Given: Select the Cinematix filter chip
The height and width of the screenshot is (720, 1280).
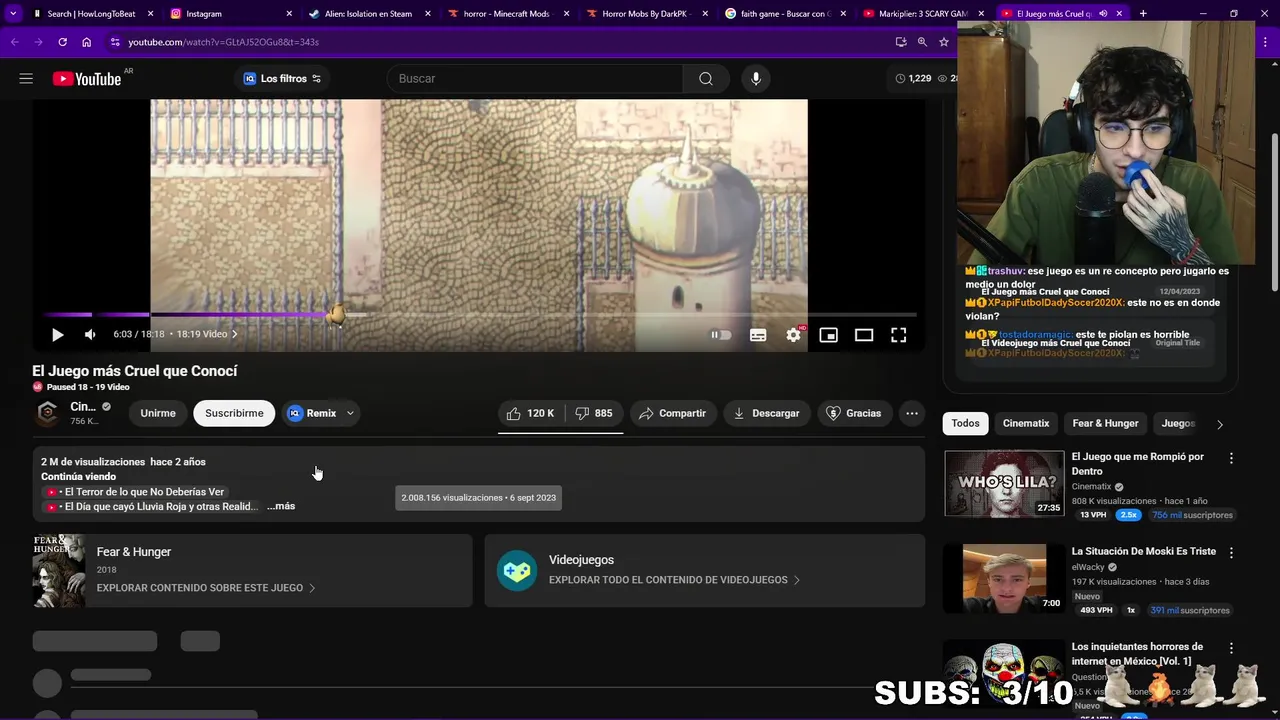Looking at the screenshot, I should tap(1026, 423).
